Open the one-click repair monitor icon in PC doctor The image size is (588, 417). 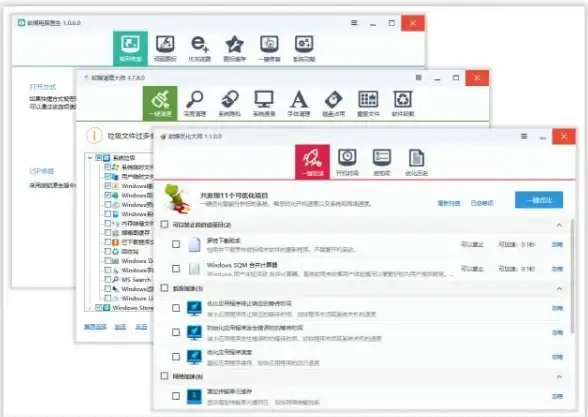pyautogui.click(x=269, y=48)
